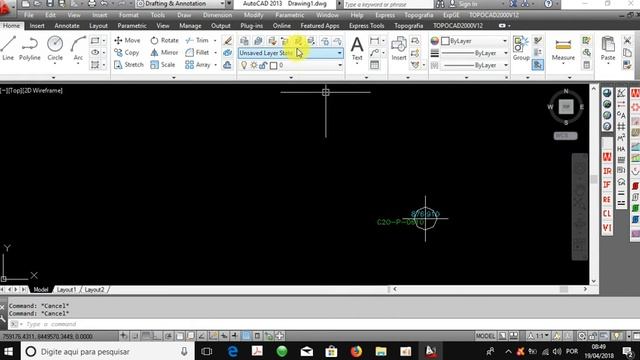Click the red VI toolbar button
The image size is (640, 360).
607,228
